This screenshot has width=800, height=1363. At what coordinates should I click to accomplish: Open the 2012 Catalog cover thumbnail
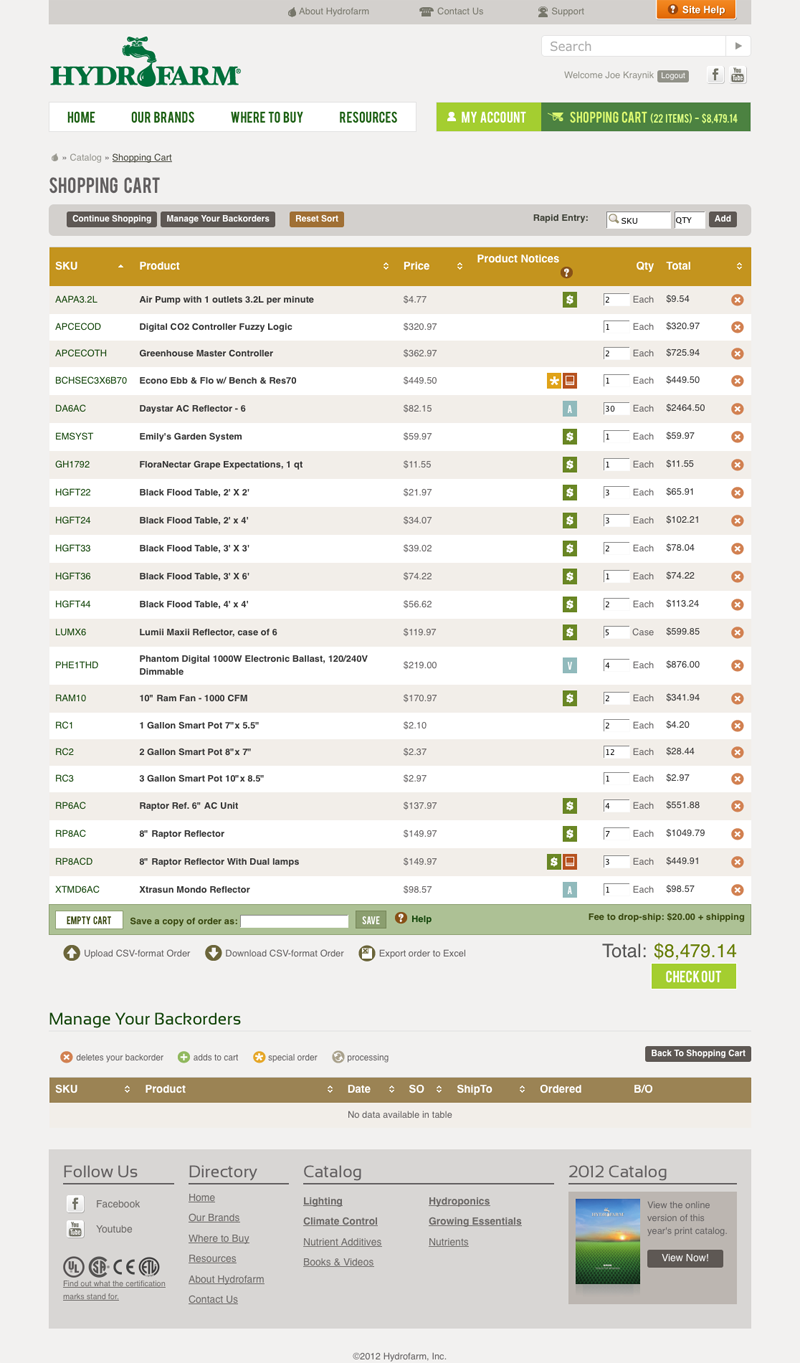tap(607, 1247)
